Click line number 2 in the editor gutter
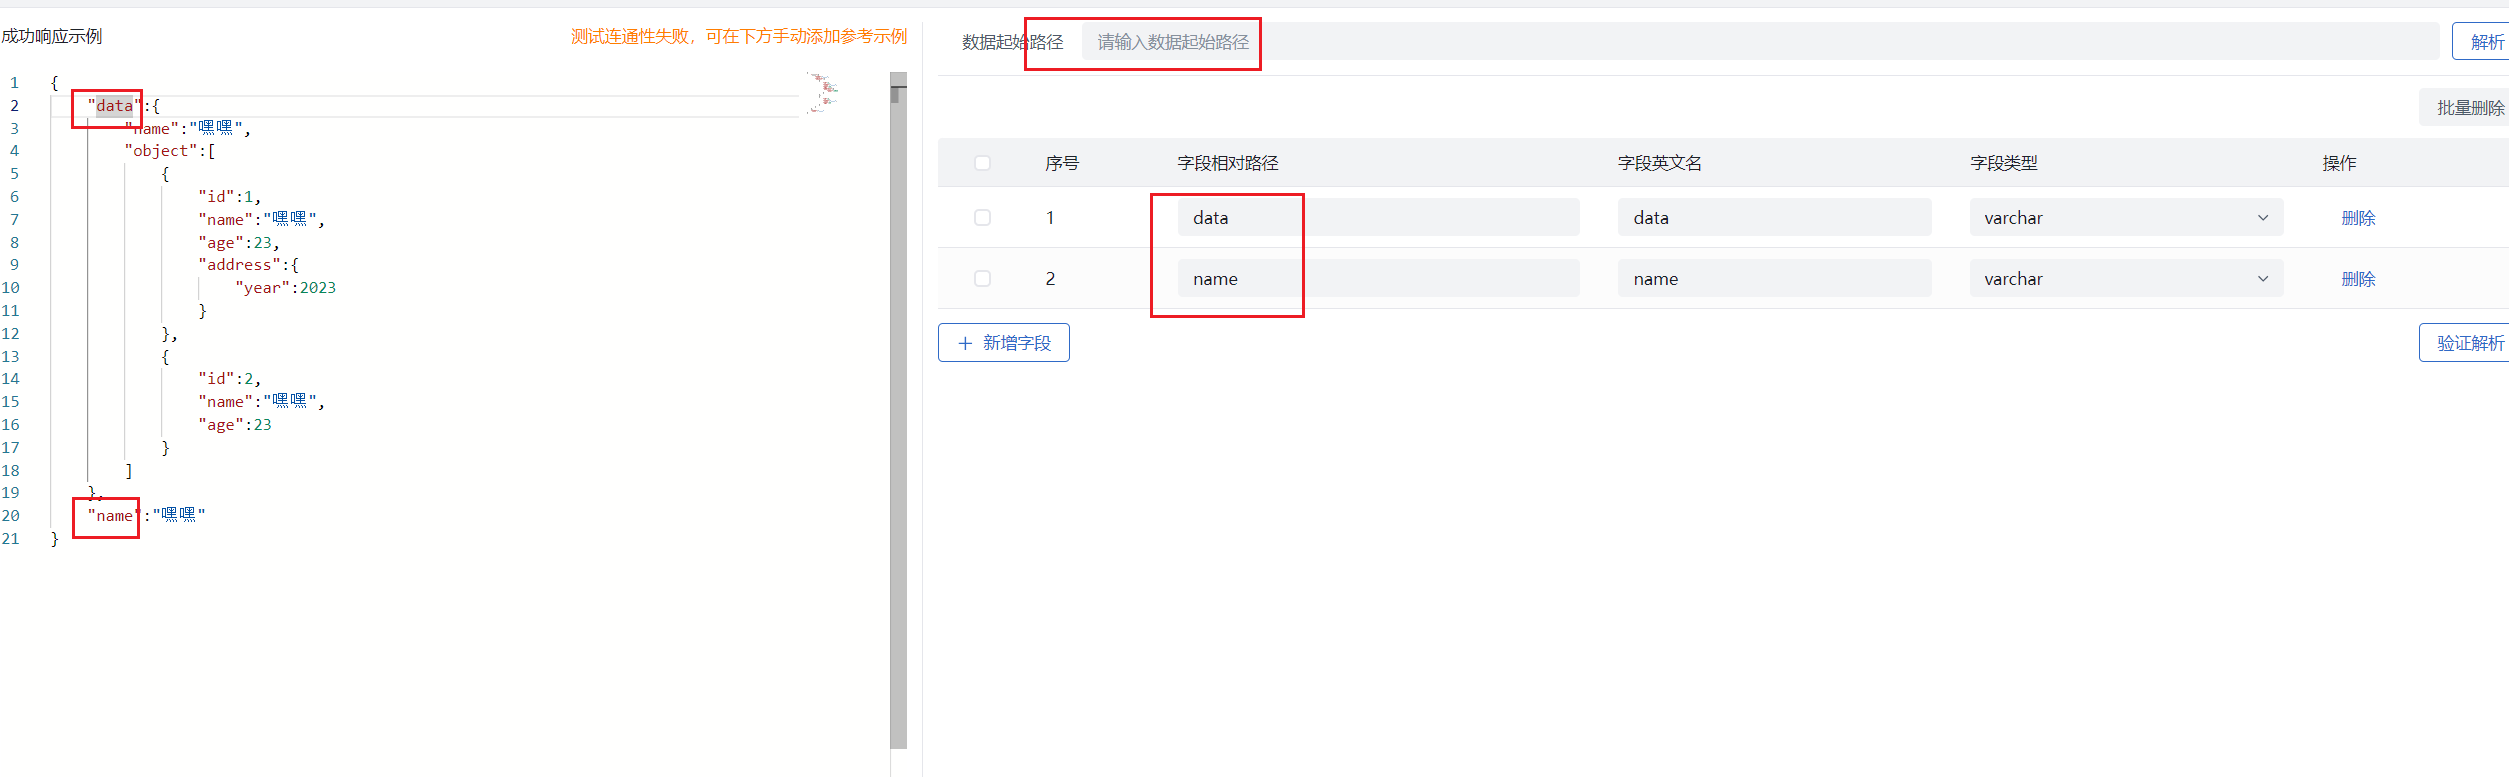Viewport: 2509px width, 777px height. tap(14, 106)
